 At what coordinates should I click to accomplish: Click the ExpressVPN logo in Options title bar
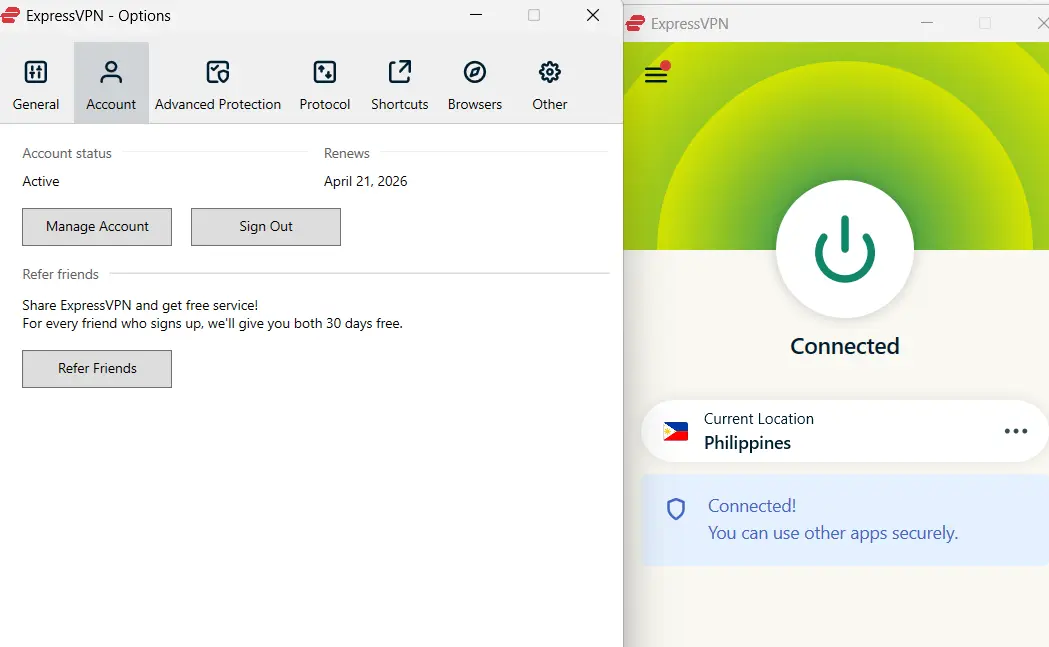(x=11, y=15)
